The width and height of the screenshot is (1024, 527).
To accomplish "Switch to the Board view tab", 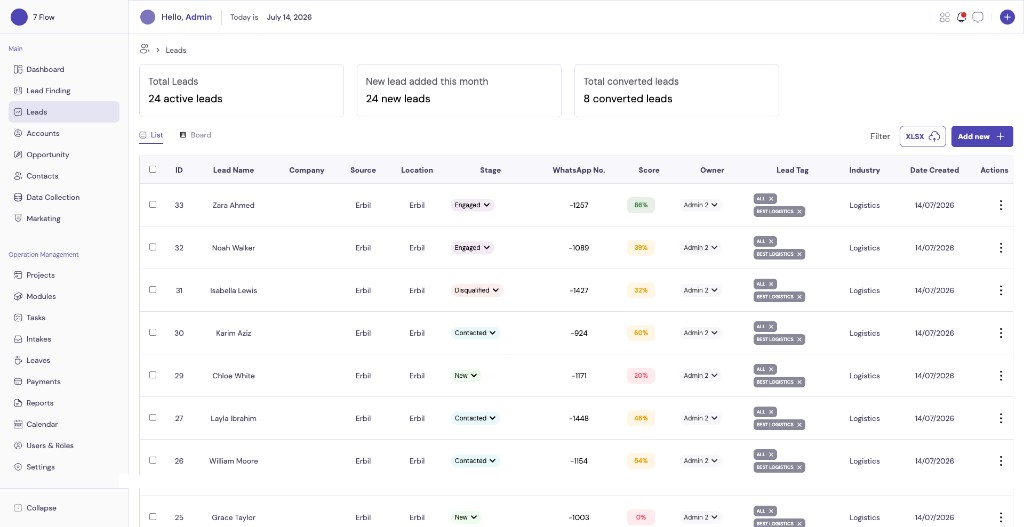I will (195, 135).
